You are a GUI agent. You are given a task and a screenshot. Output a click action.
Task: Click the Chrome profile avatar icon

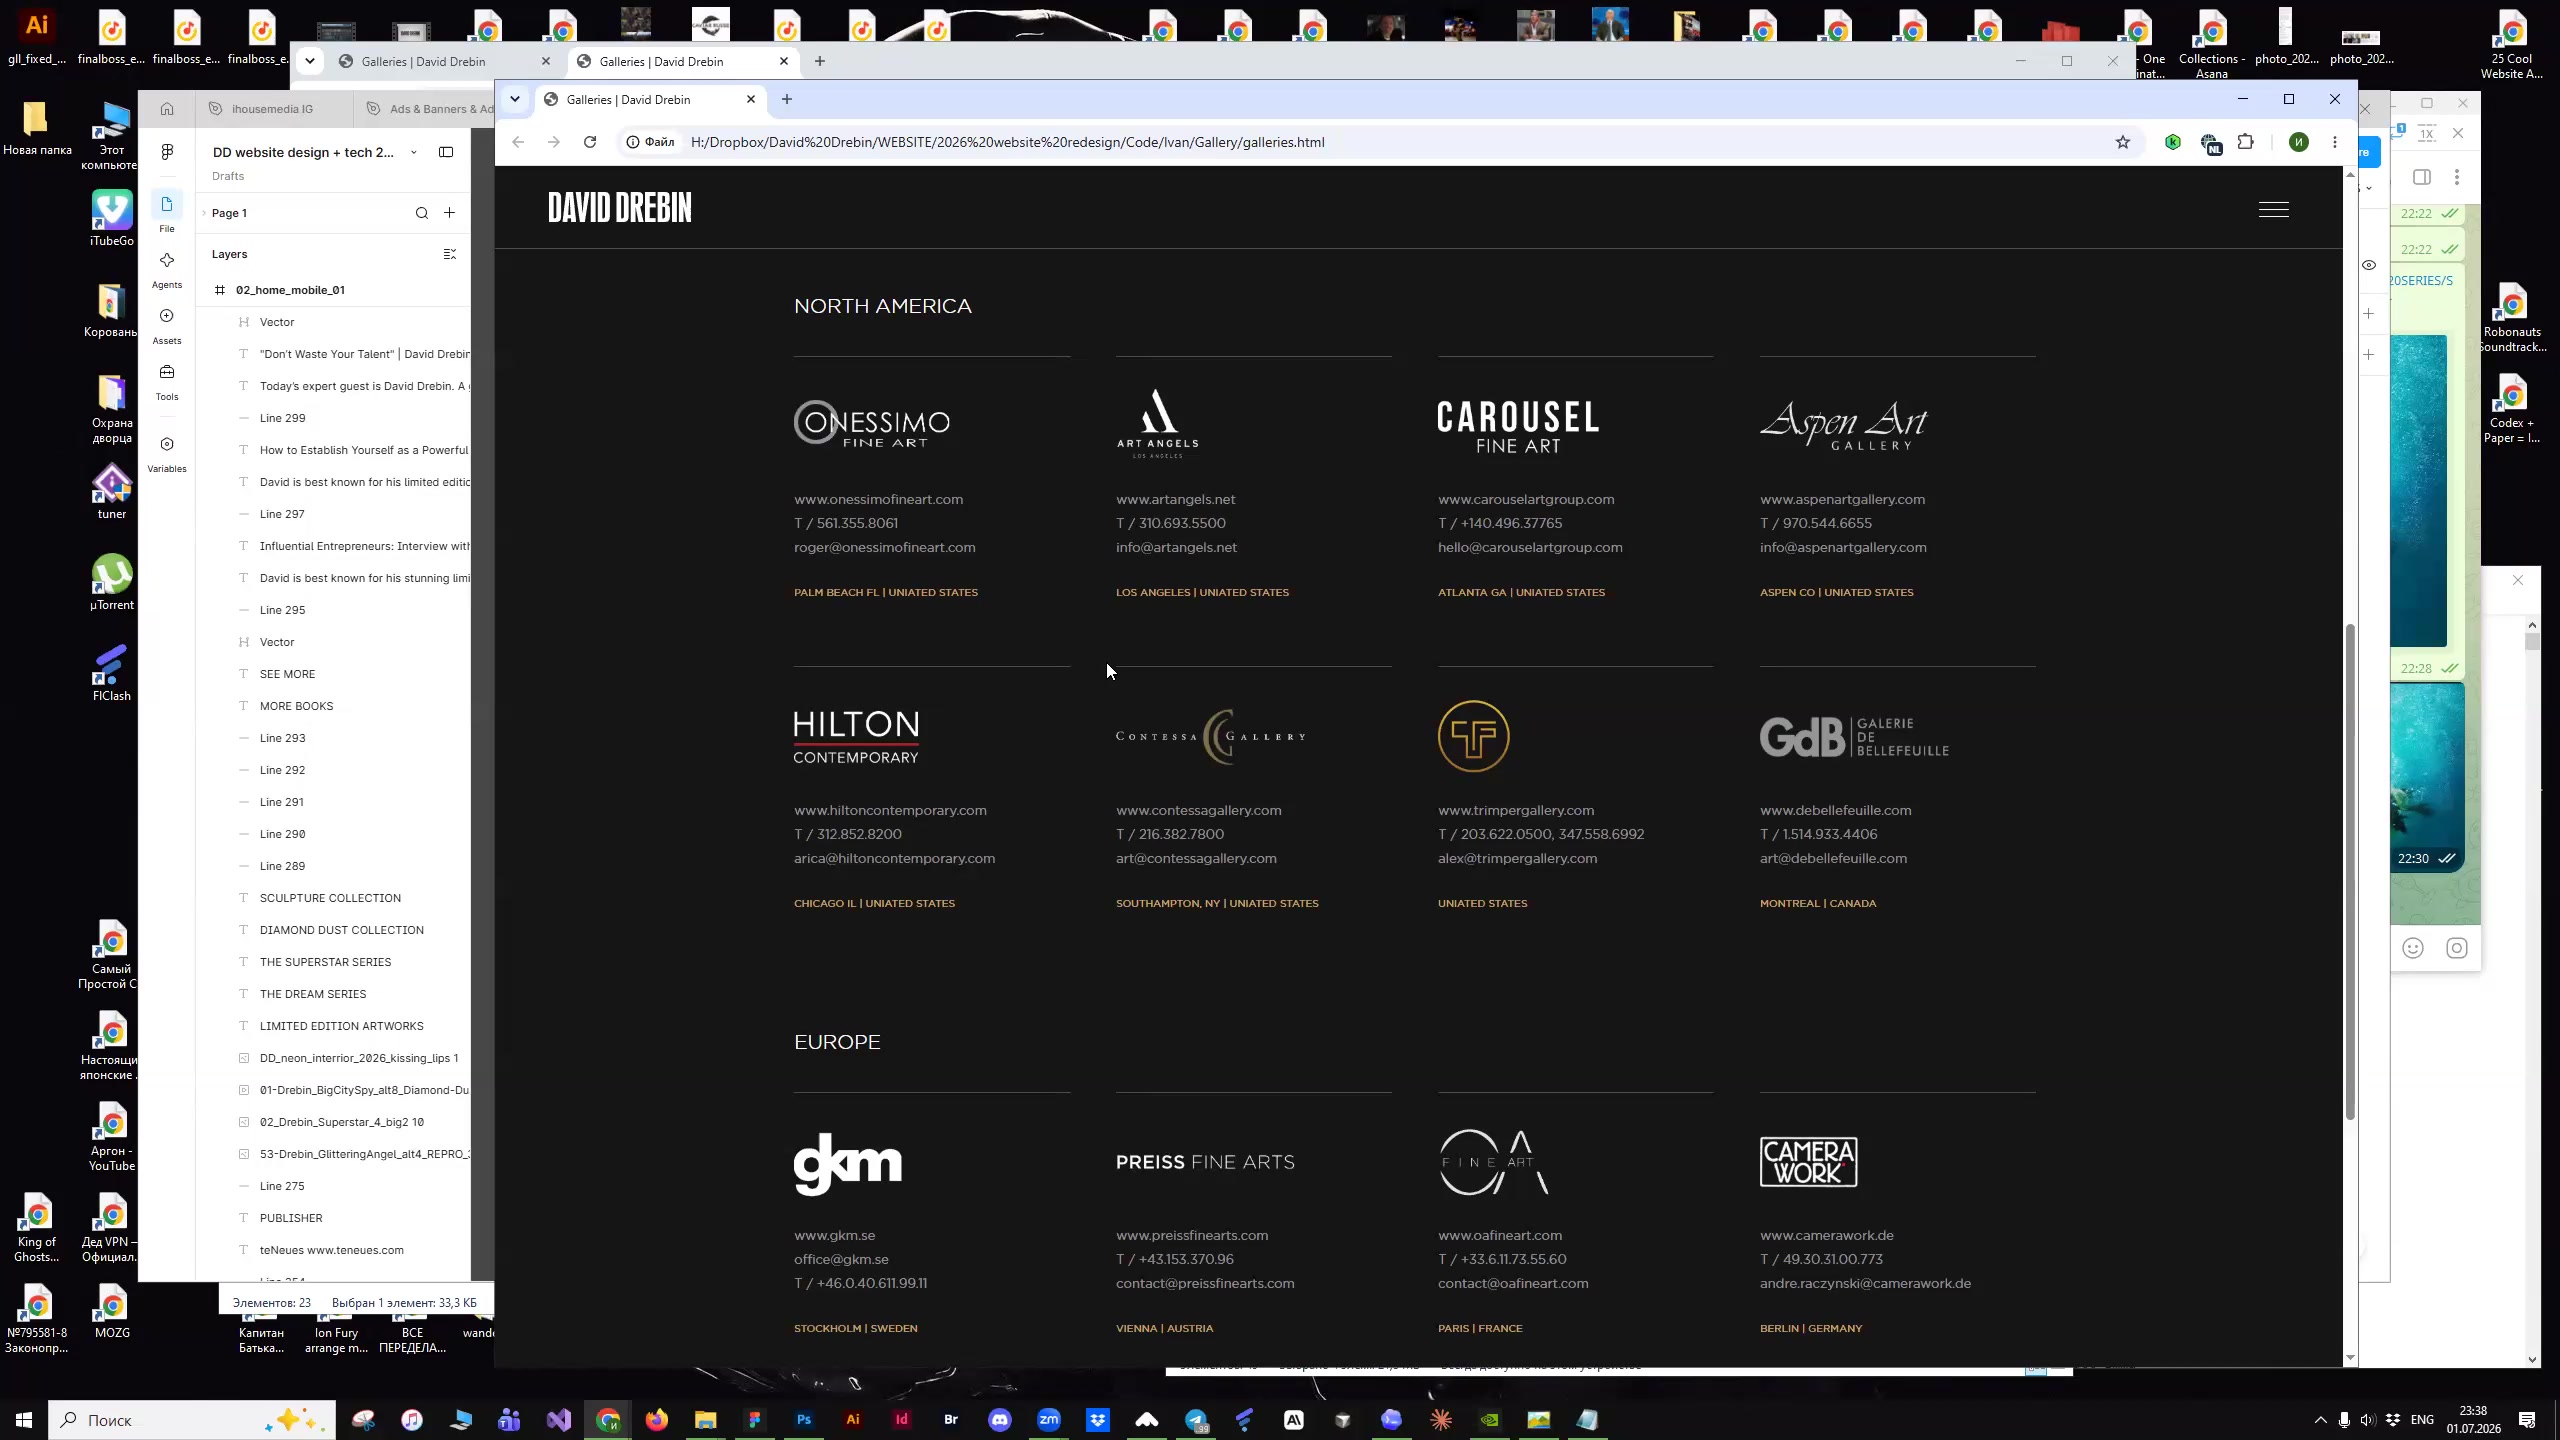tap(2299, 142)
